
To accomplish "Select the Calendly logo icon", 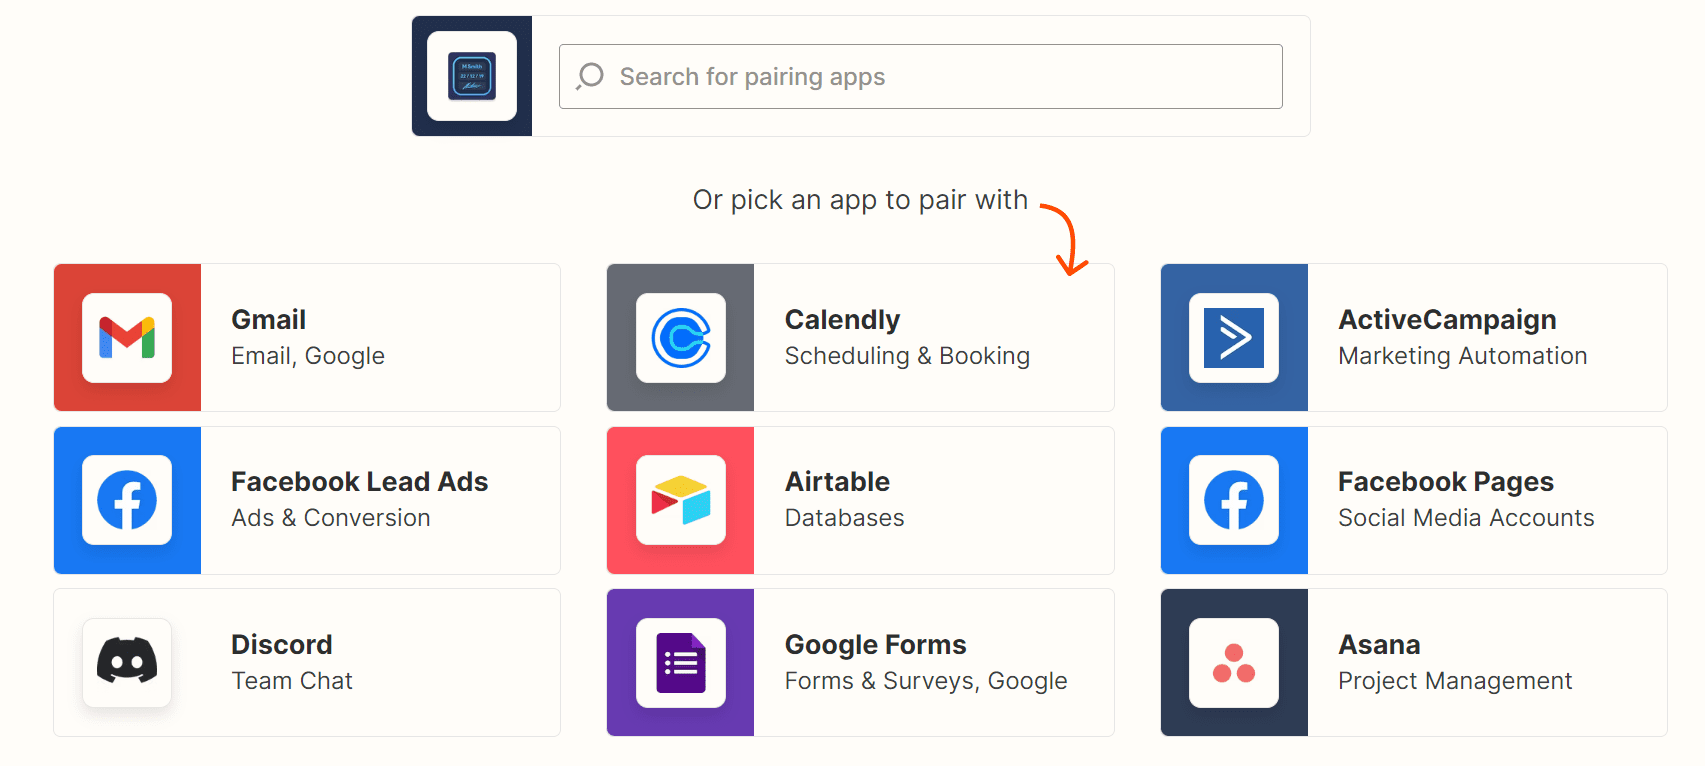I will [681, 338].
